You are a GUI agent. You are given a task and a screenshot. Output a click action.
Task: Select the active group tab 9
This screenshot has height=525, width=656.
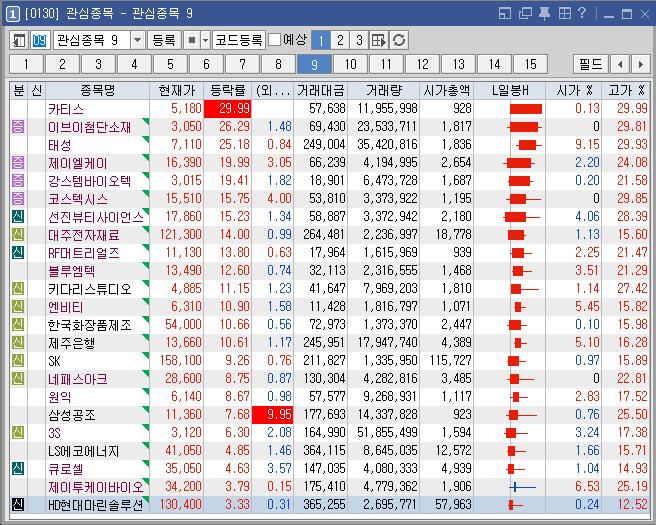[314, 64]
